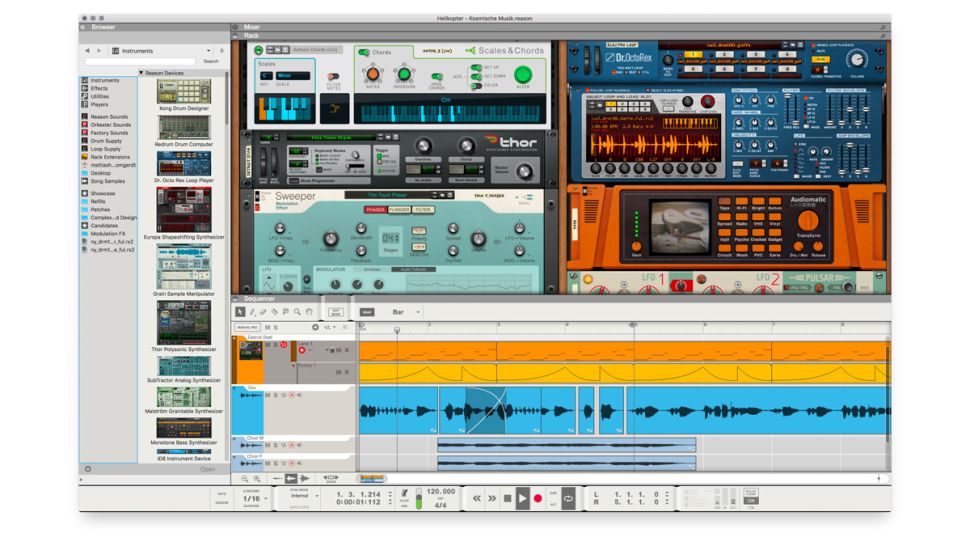This screenshot has width=970, height=546.
Task: Click the Run button on Dr. Octo Rex
Action: pyautogui.click(x=821, y=59)
